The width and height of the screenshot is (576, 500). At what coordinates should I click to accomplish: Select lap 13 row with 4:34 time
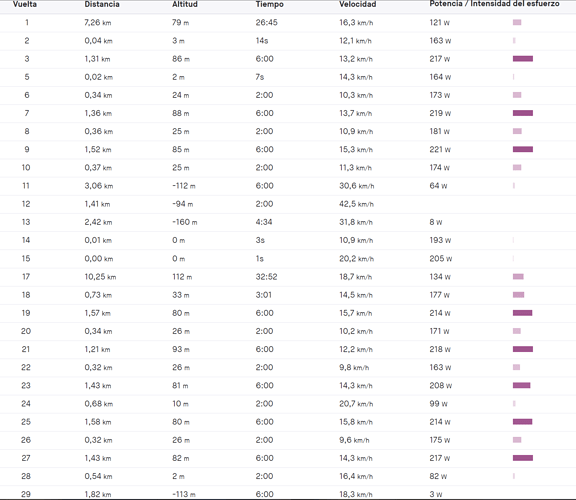click(288, 222)
